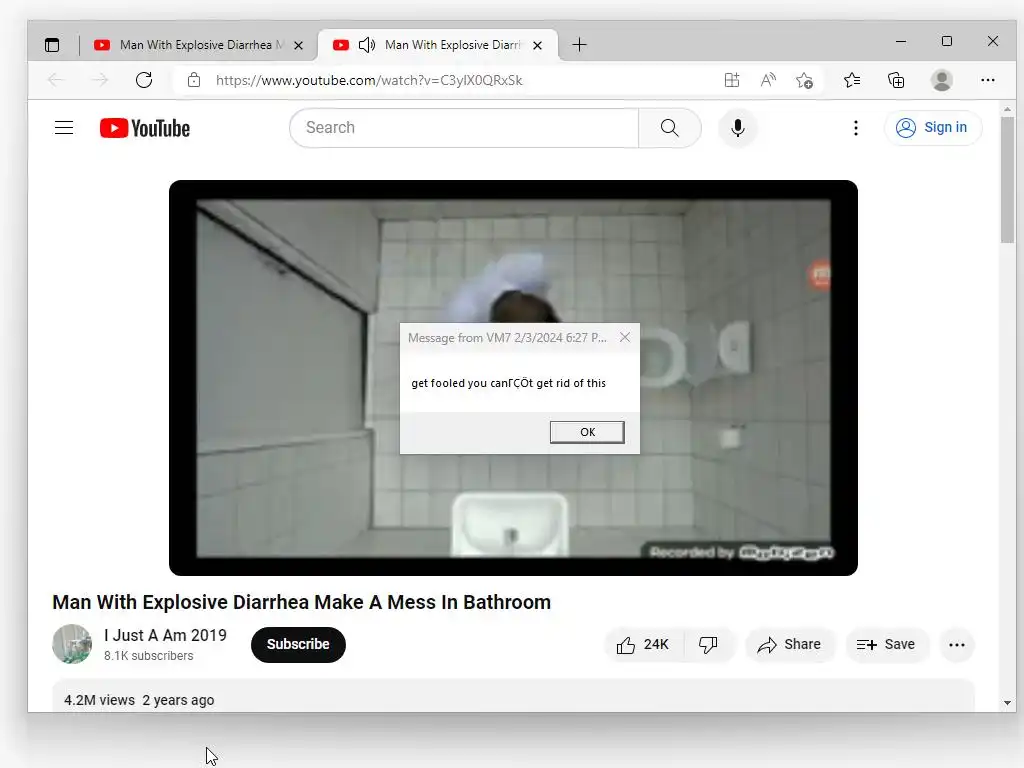
Task: Click the scrollbar down arrow
Action: (1007, 703)
